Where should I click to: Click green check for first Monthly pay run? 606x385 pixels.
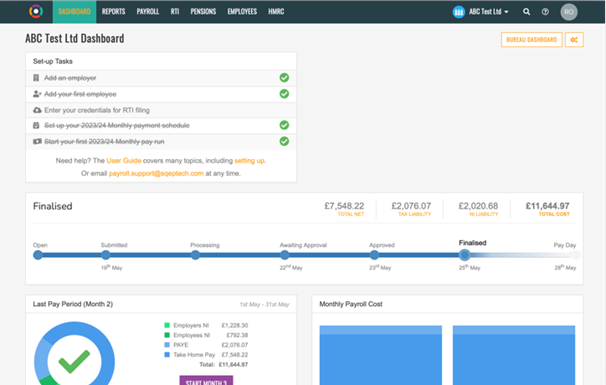[284, 141]
